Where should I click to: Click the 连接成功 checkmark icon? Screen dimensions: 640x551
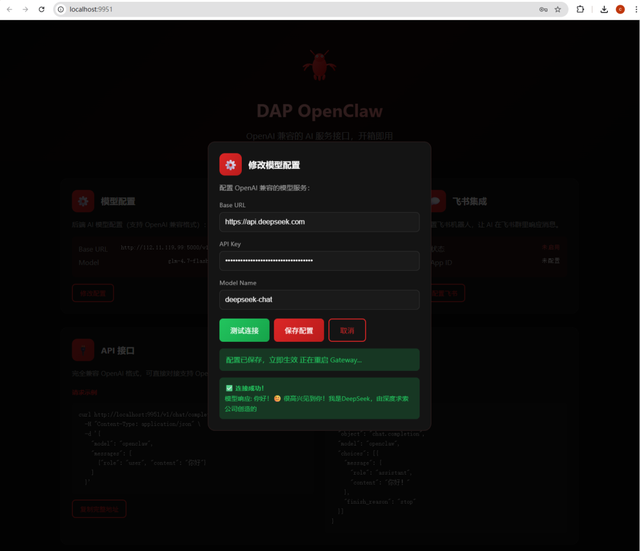(229, 388)
